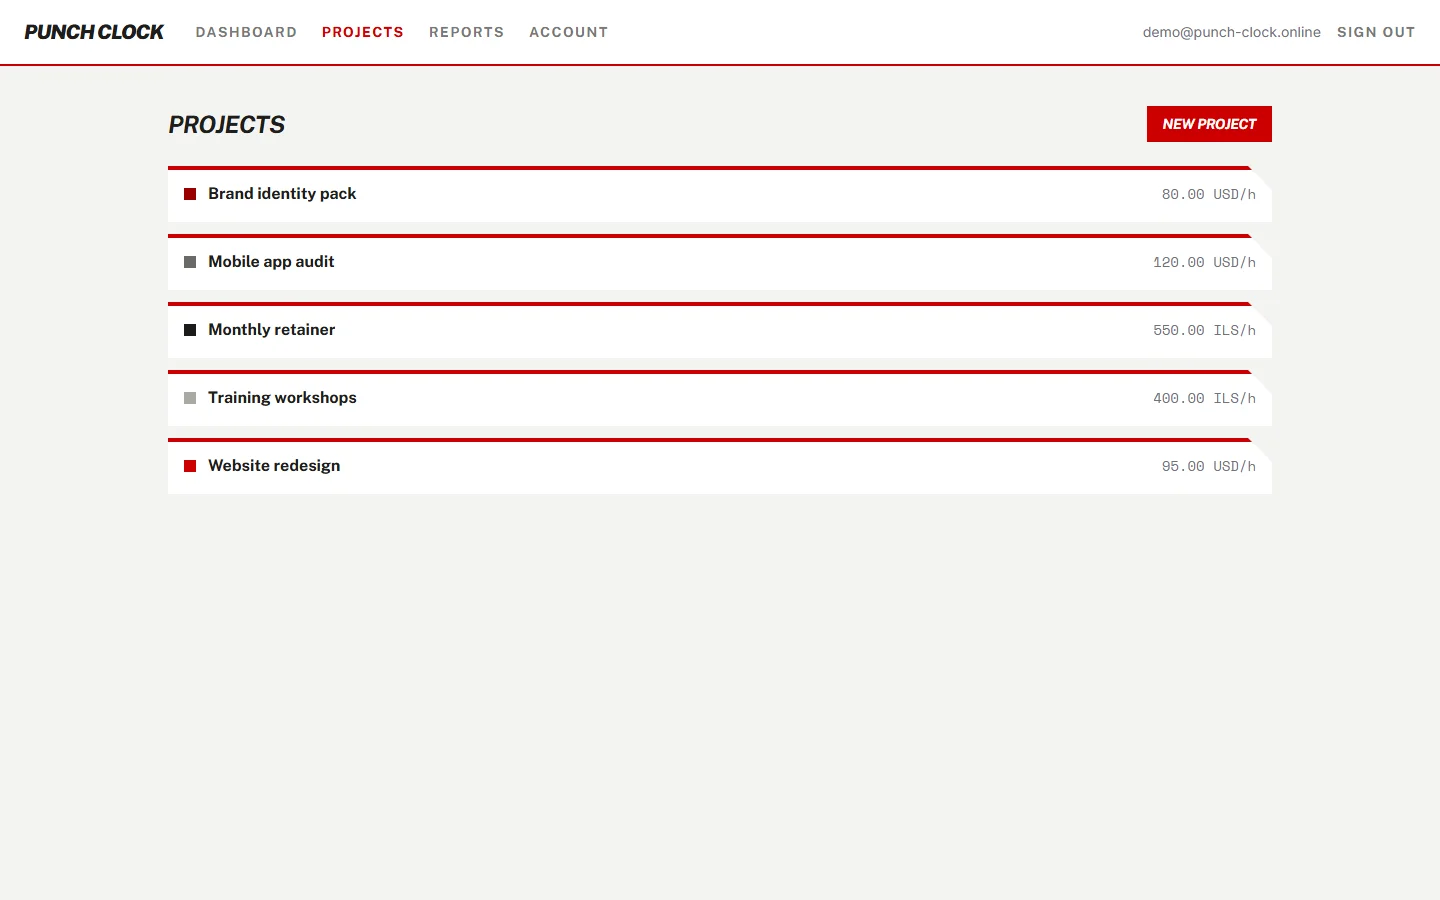Image resolution: width=1440 pixels, height=900 pixels.
Task: Click the Training workshops color swatch
Action: pyautogui.click(x=190, y=398)
